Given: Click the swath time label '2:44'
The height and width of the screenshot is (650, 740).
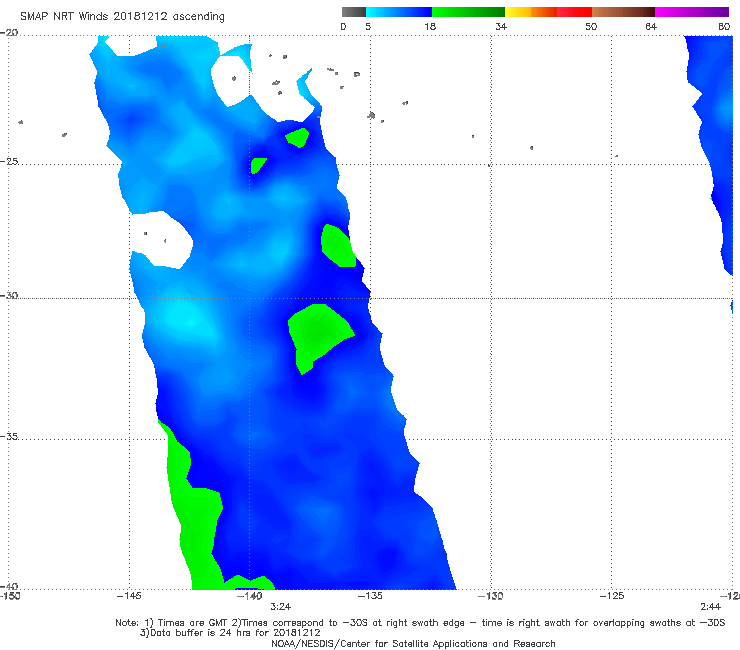Looking at the screenshot, I should 710,607.
